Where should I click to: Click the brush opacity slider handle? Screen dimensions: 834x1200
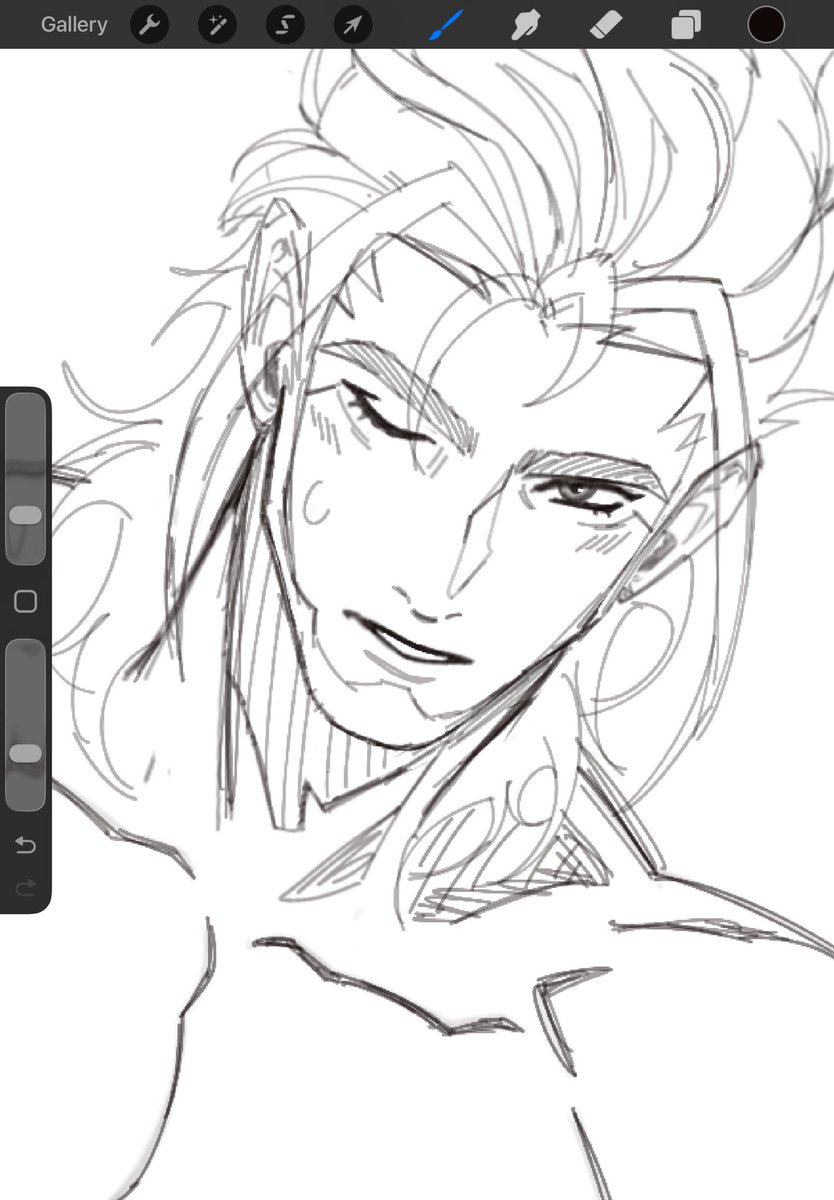pos(25,753)
